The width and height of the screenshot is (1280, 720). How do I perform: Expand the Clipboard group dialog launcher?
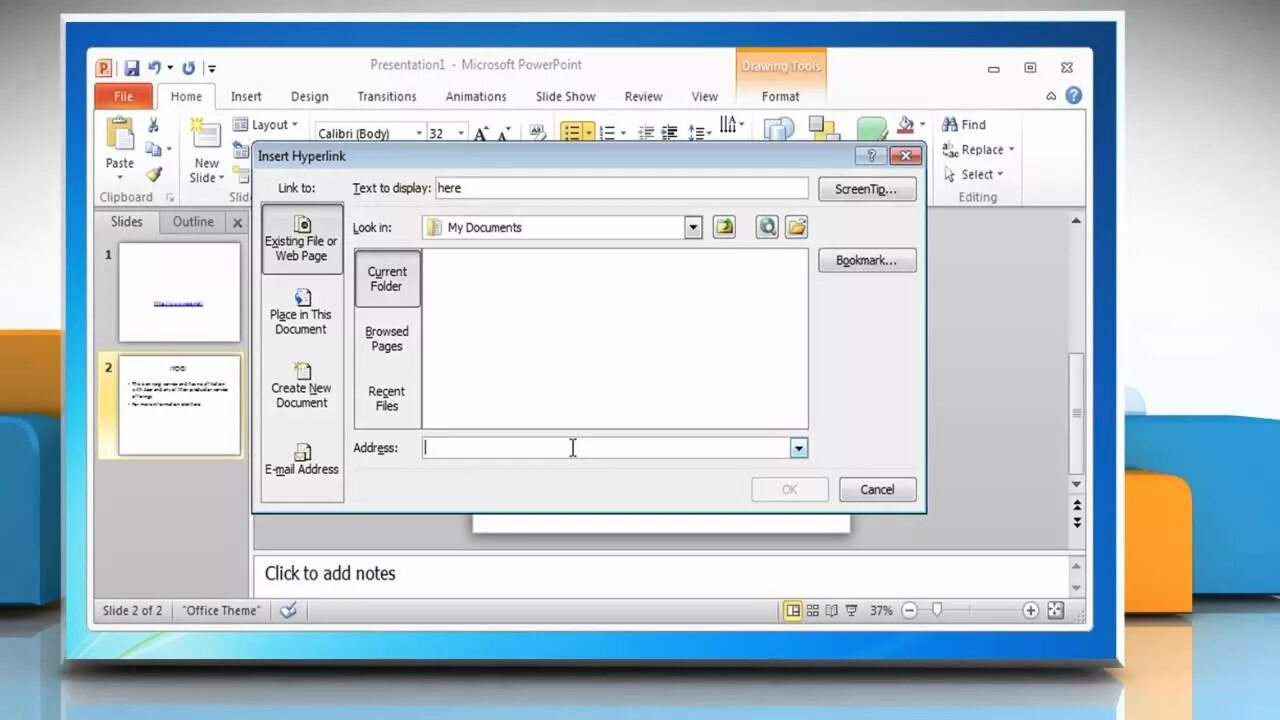[x=170, y=198]
